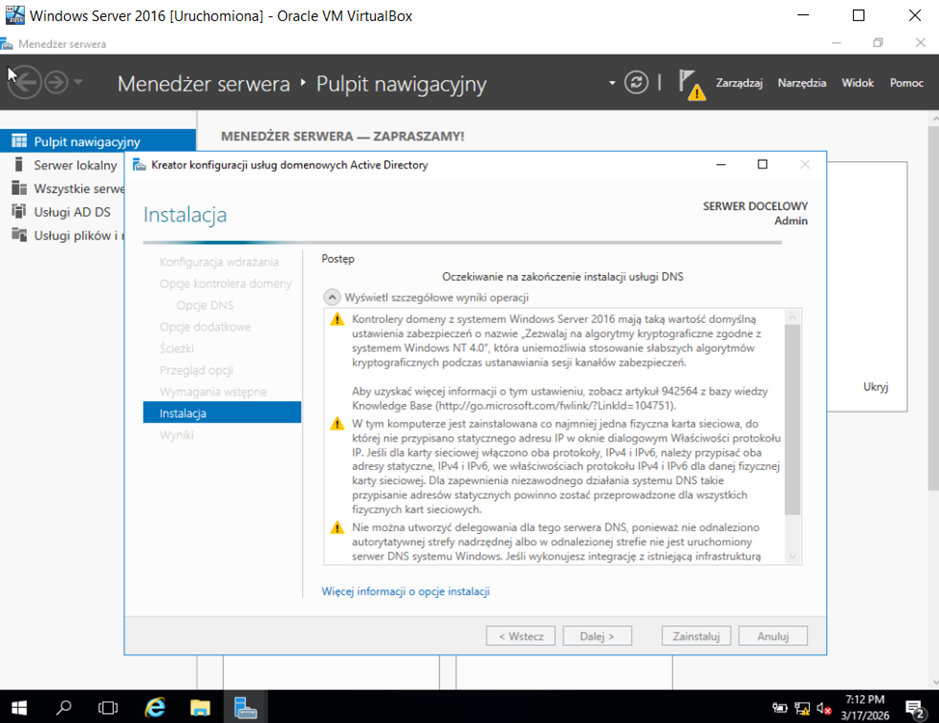Viewport: 939px width, 723px height.
Task: Open the navigation history dropdown arrow
Action: pyautogui.click(x=79, y=83)
